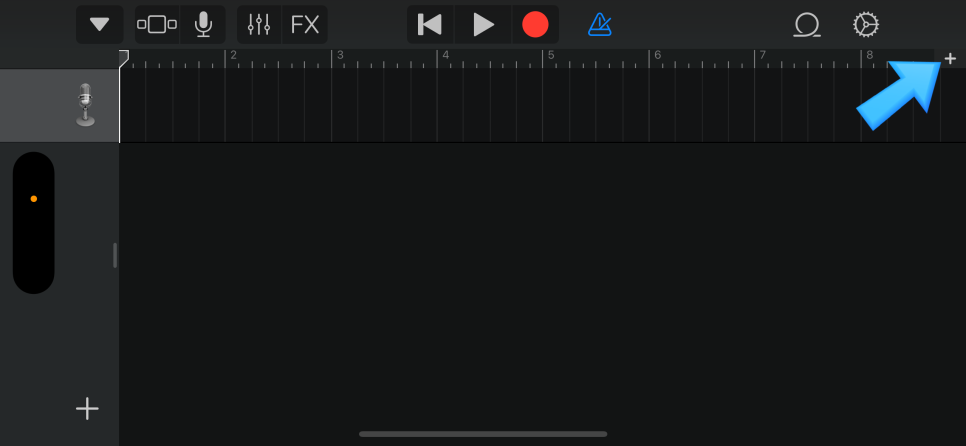Select the Audio Recorder microphone track header
The width and height of the screenshot is (966, 446).
(x=60, y=105)
